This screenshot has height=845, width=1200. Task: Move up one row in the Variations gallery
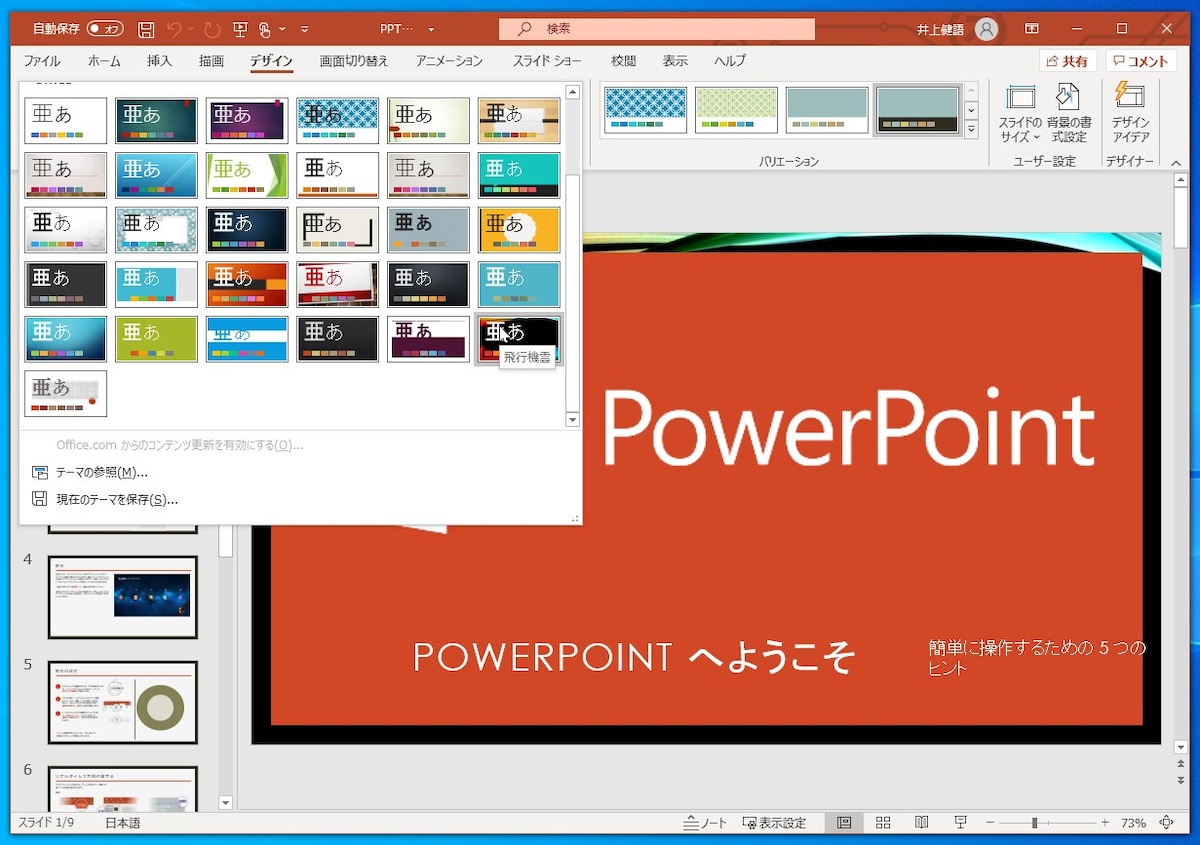click(x=970, y=91)
